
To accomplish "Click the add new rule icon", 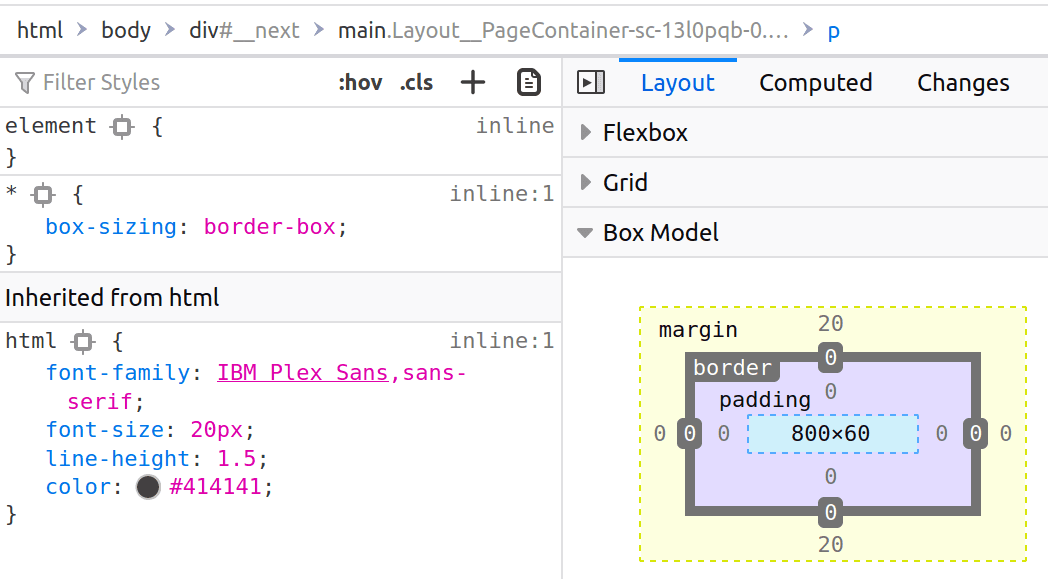I will click(x=472, y=82).
